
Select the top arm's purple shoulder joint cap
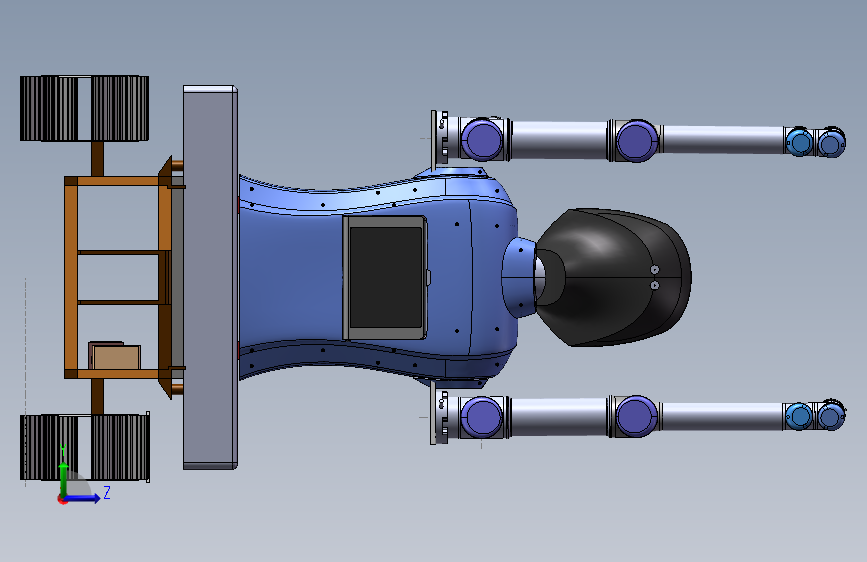(482, 140)
